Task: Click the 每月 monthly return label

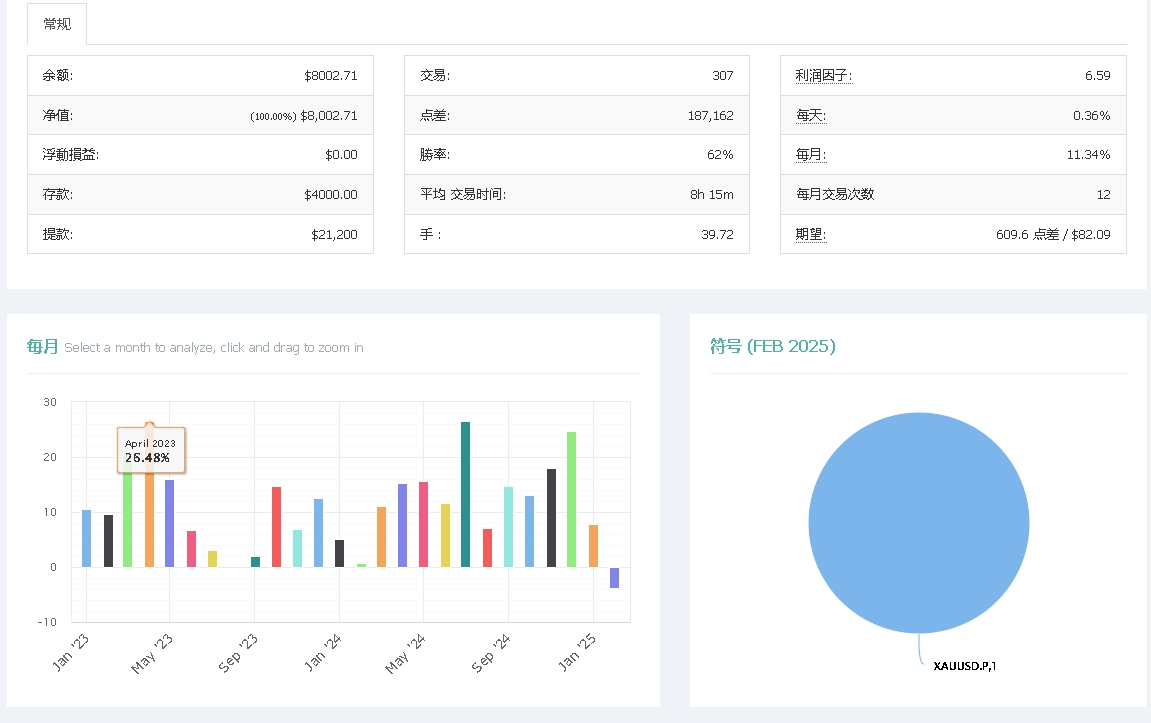Action: click(812, 154)
